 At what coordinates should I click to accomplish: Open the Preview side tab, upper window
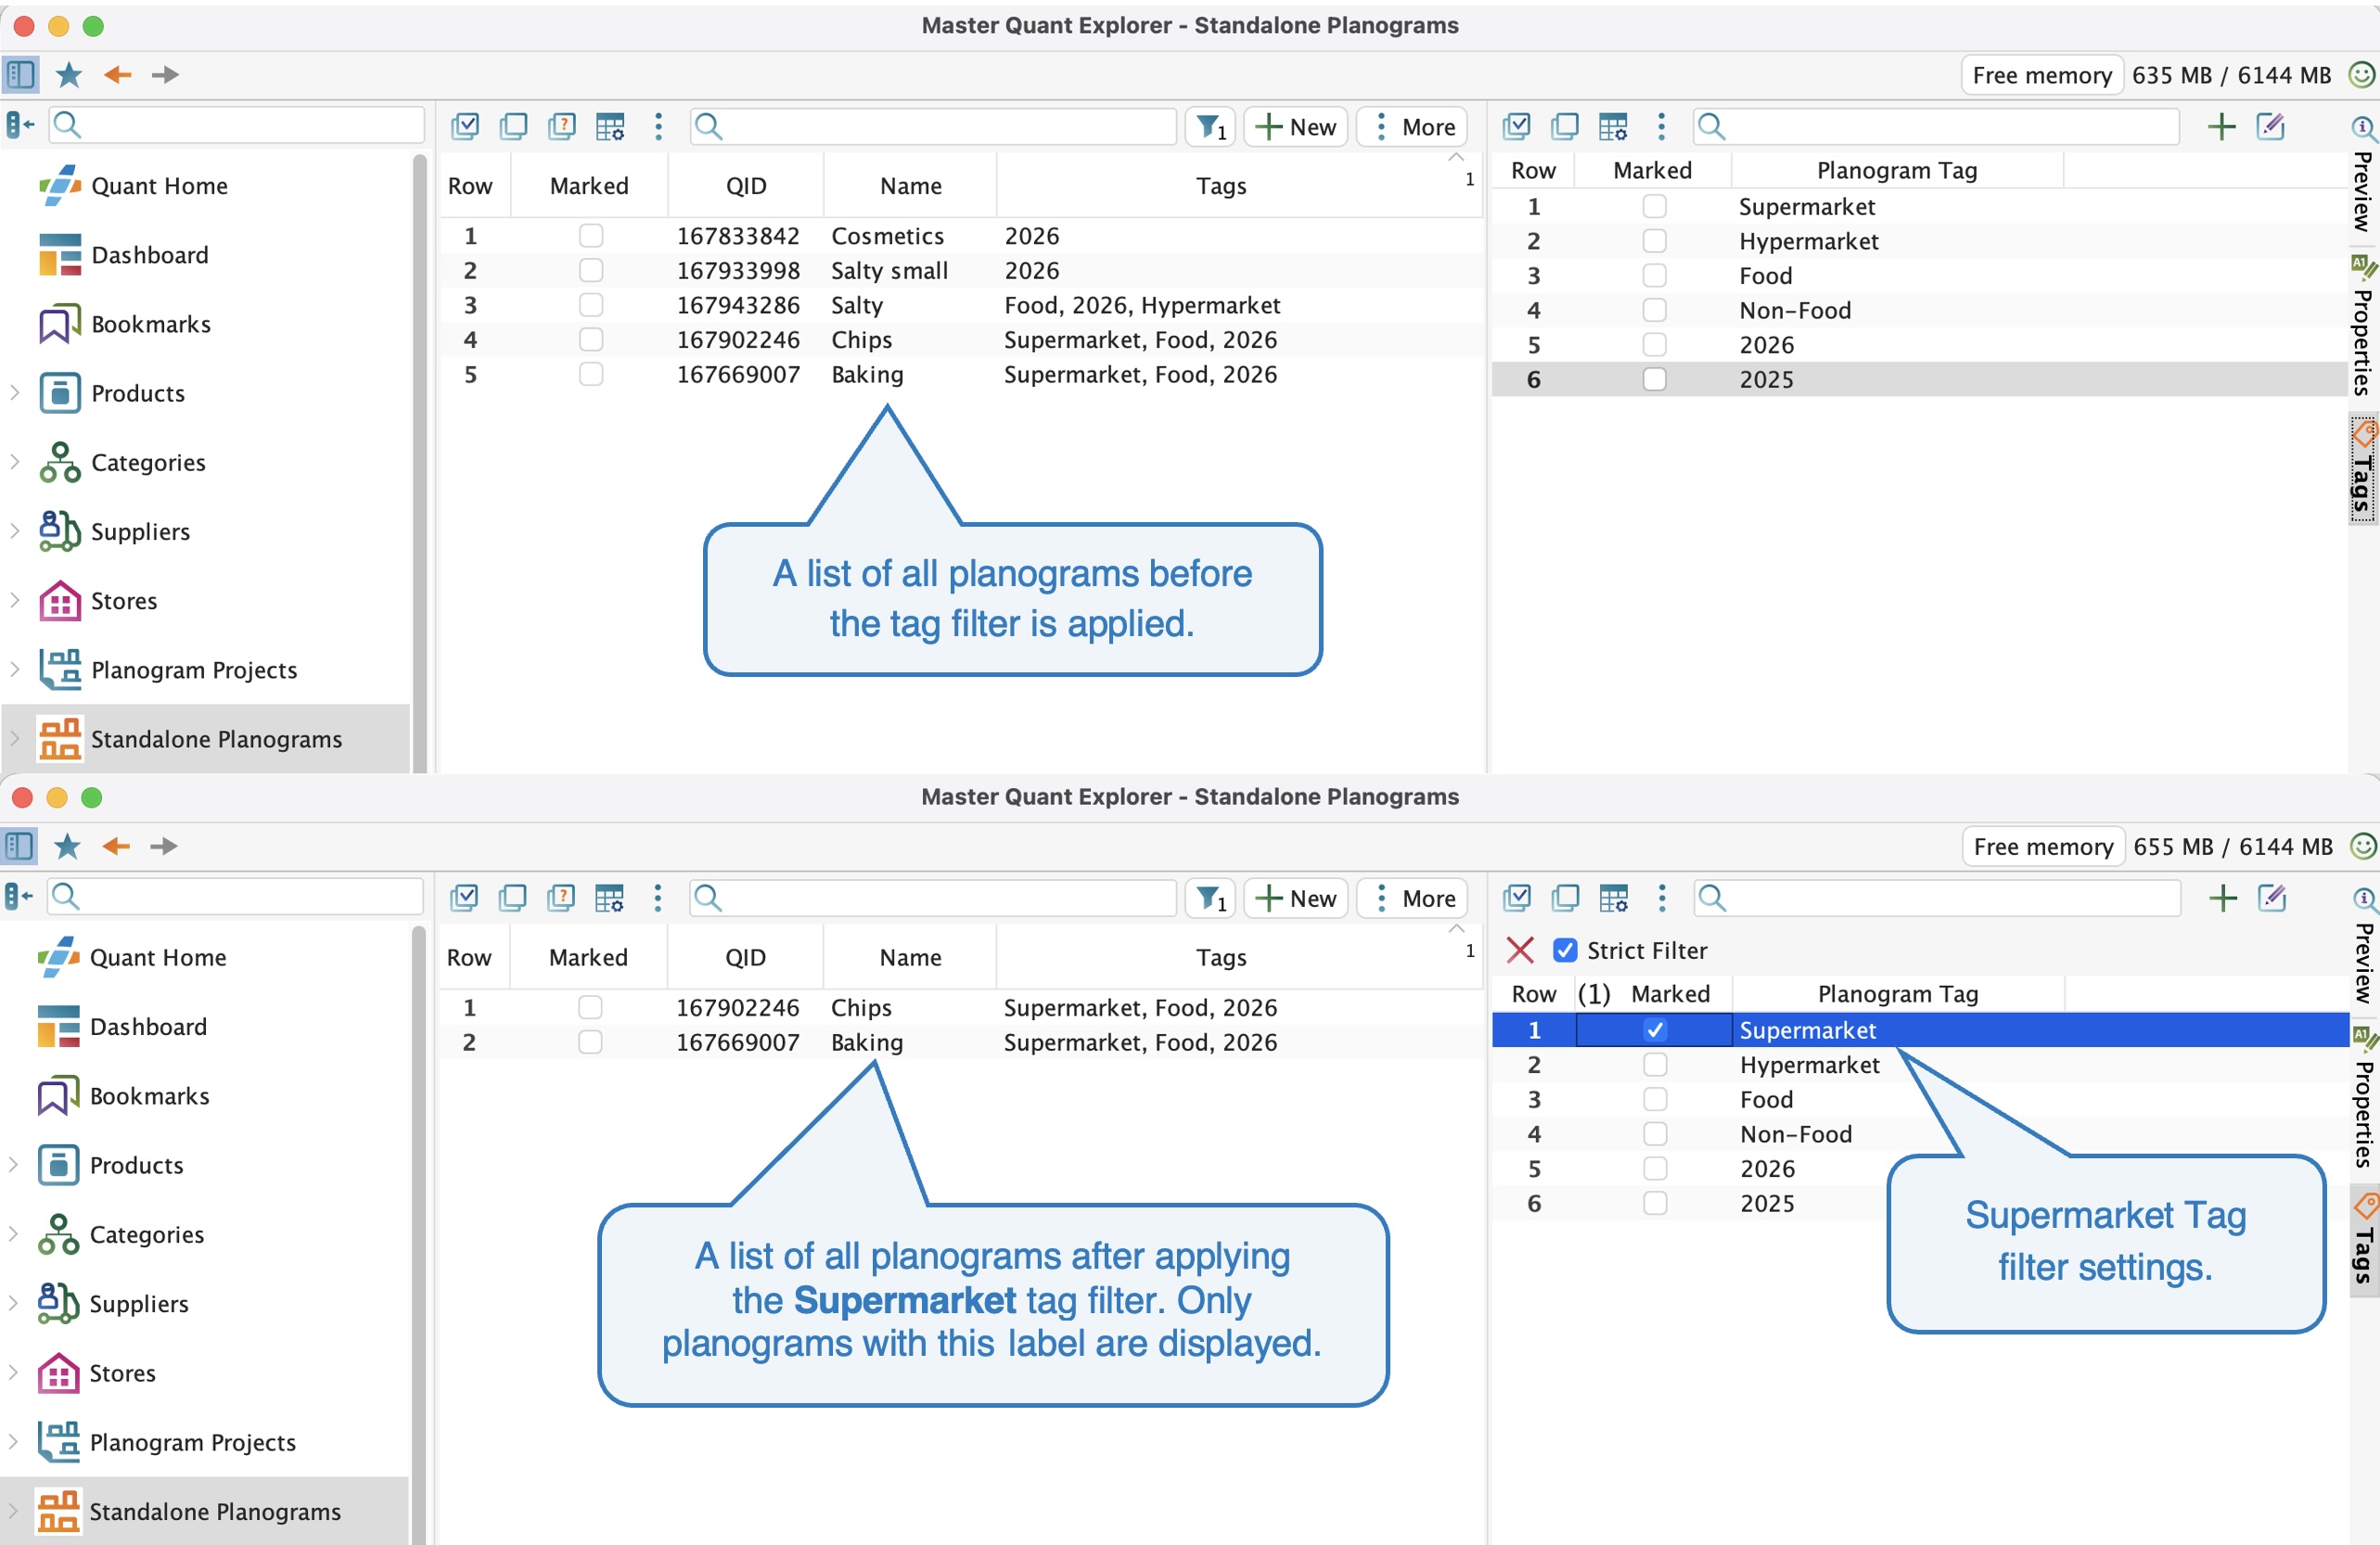(x=2363, y=179)
